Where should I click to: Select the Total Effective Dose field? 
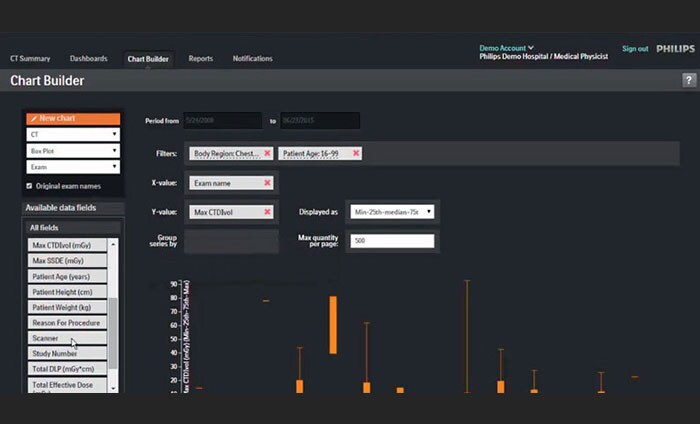pyautogui.click(x=67, y=385)
